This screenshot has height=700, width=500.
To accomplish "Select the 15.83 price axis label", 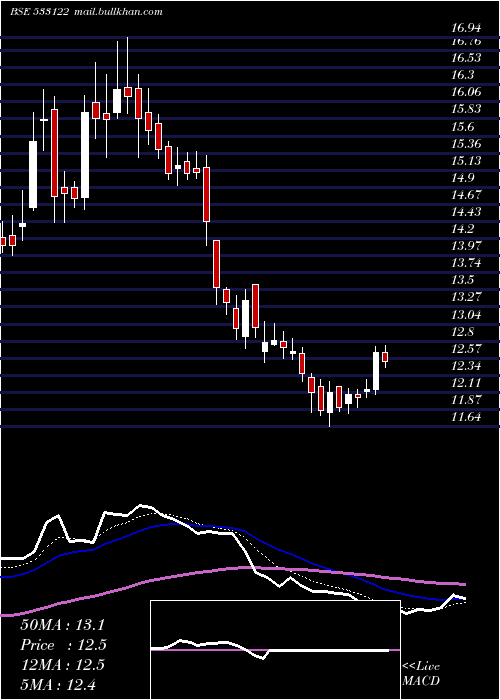I will 466,109.
